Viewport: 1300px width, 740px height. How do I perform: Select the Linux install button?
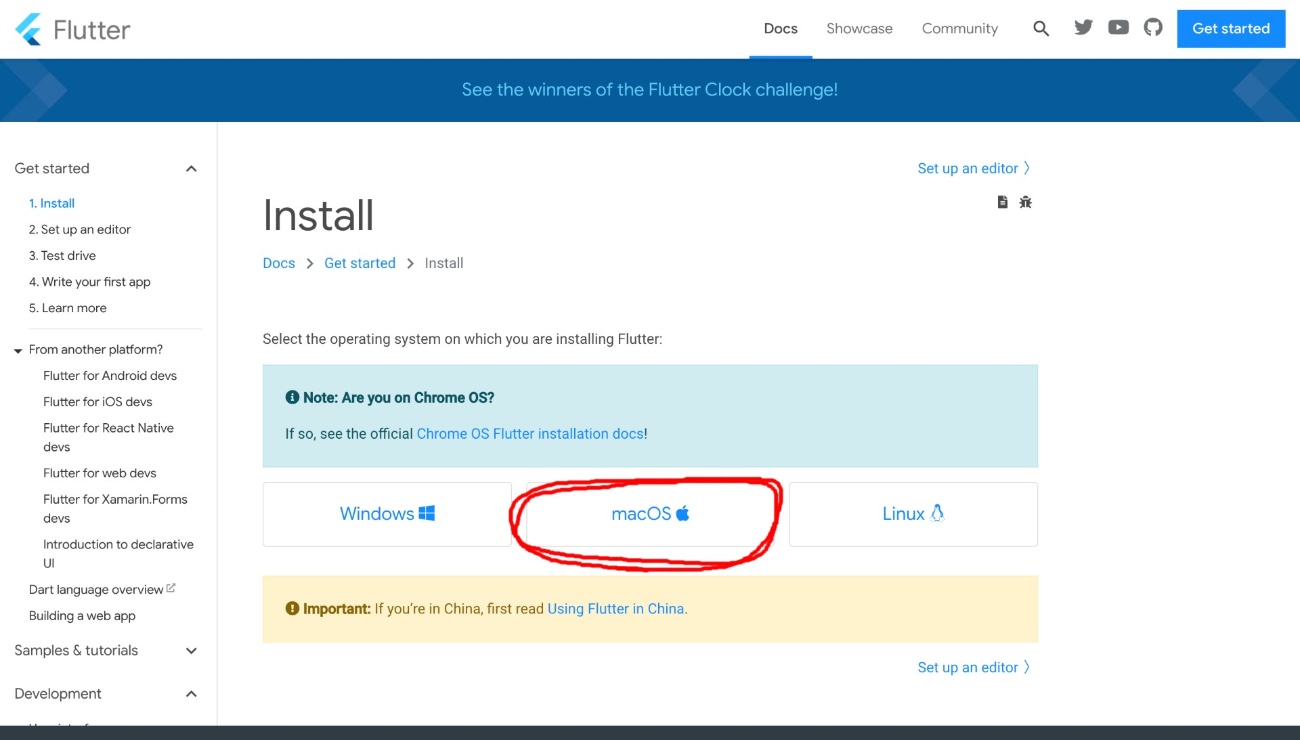tap(913, 514)
